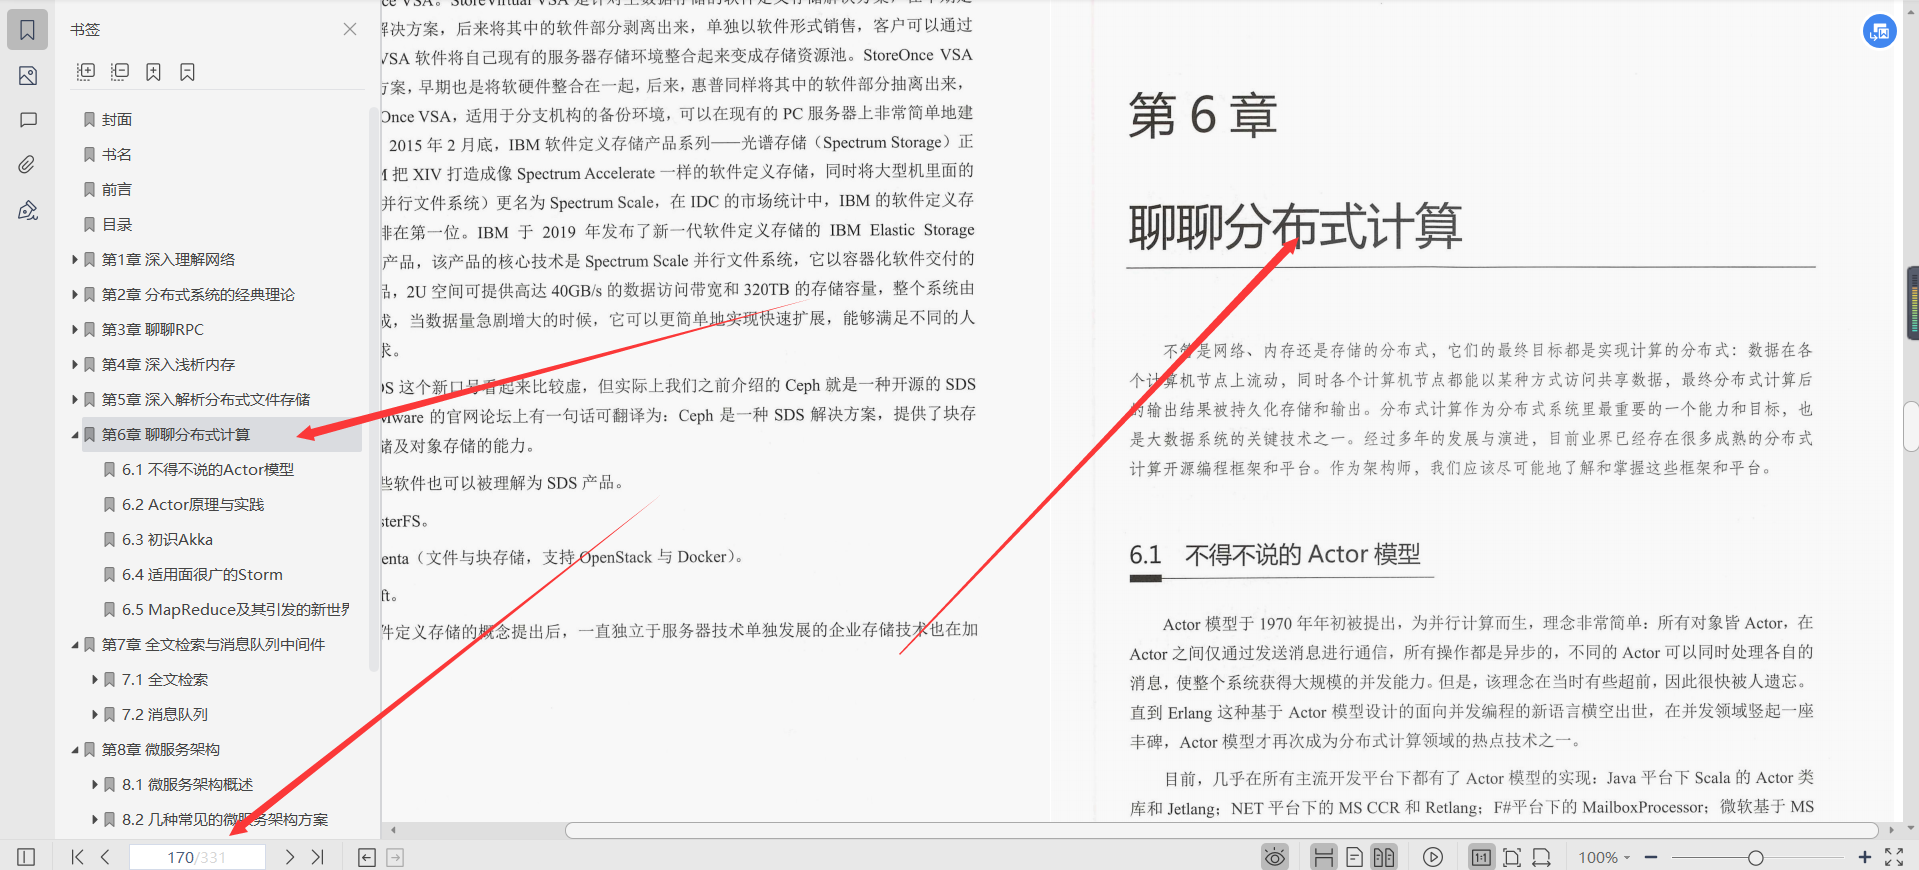Expand 8.2 几种常见的微服务架构方案
Viewport: 1919px width, 870px height.
coord(95,819)
